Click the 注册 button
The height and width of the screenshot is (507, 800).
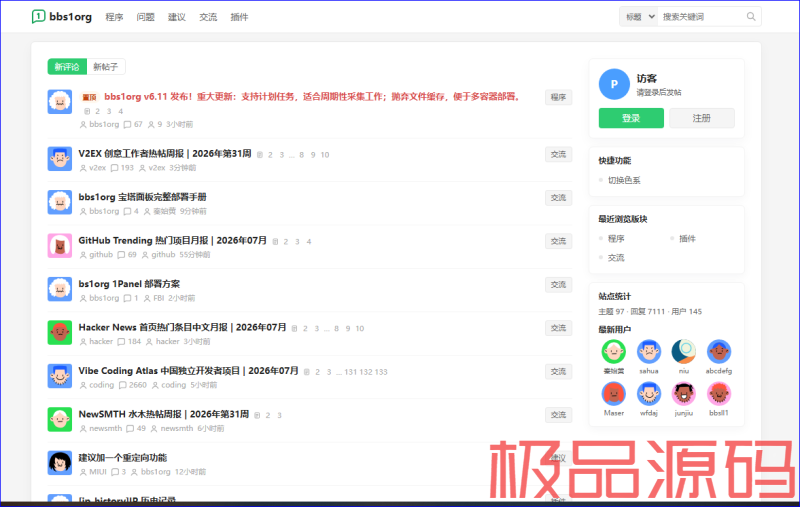coord(702,118)
